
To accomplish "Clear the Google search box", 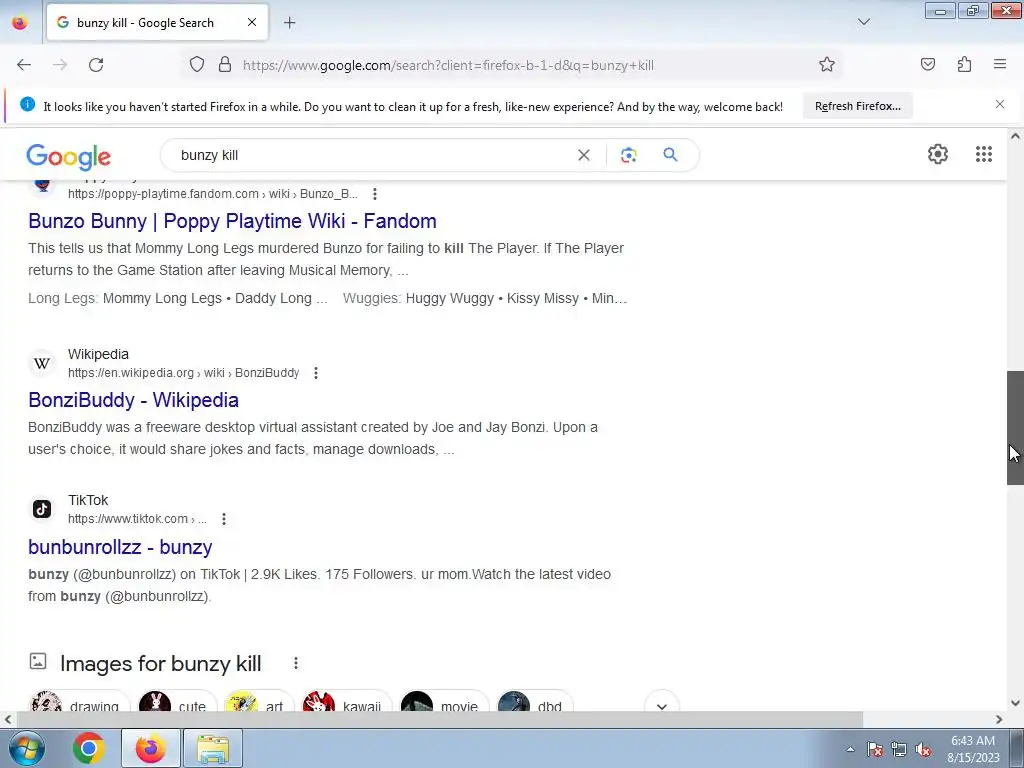I will click(x=584, y=155).
